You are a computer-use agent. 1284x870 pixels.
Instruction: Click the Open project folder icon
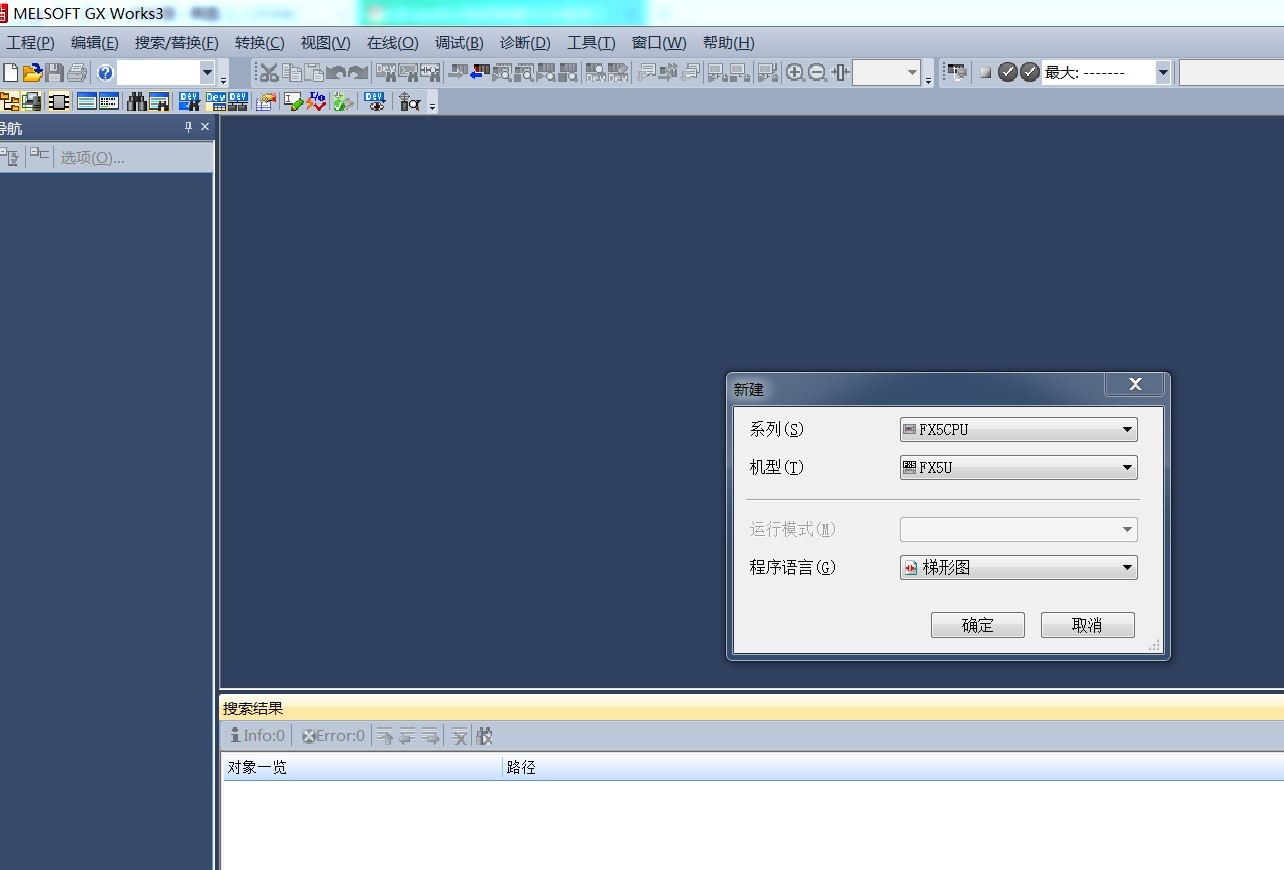(x=33, y=72)
